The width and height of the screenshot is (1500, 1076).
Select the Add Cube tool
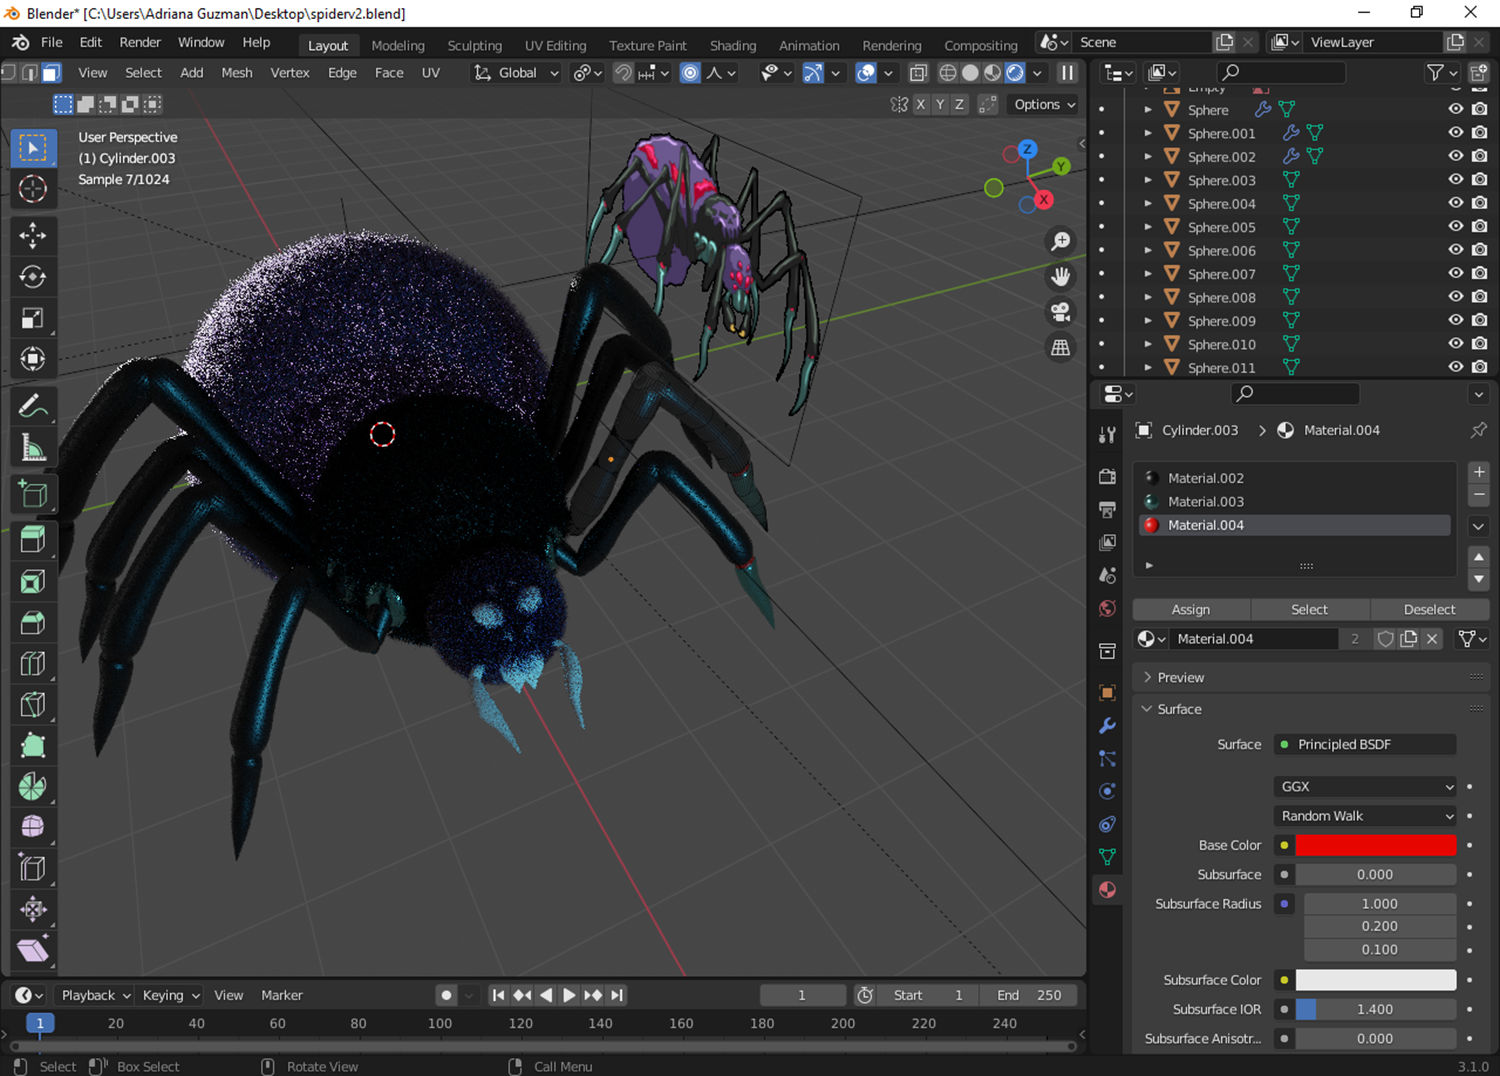tap(32, 494)
